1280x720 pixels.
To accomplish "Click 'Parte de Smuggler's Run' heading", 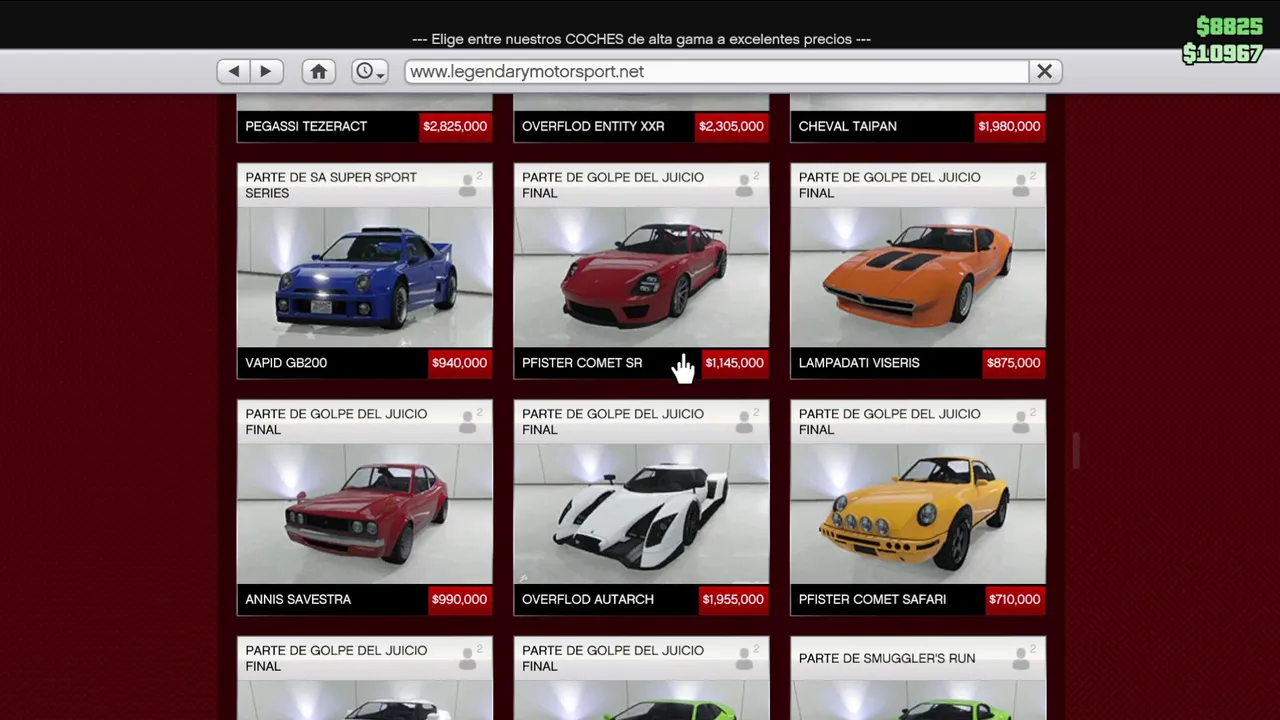I will click(x=887, y=658).
